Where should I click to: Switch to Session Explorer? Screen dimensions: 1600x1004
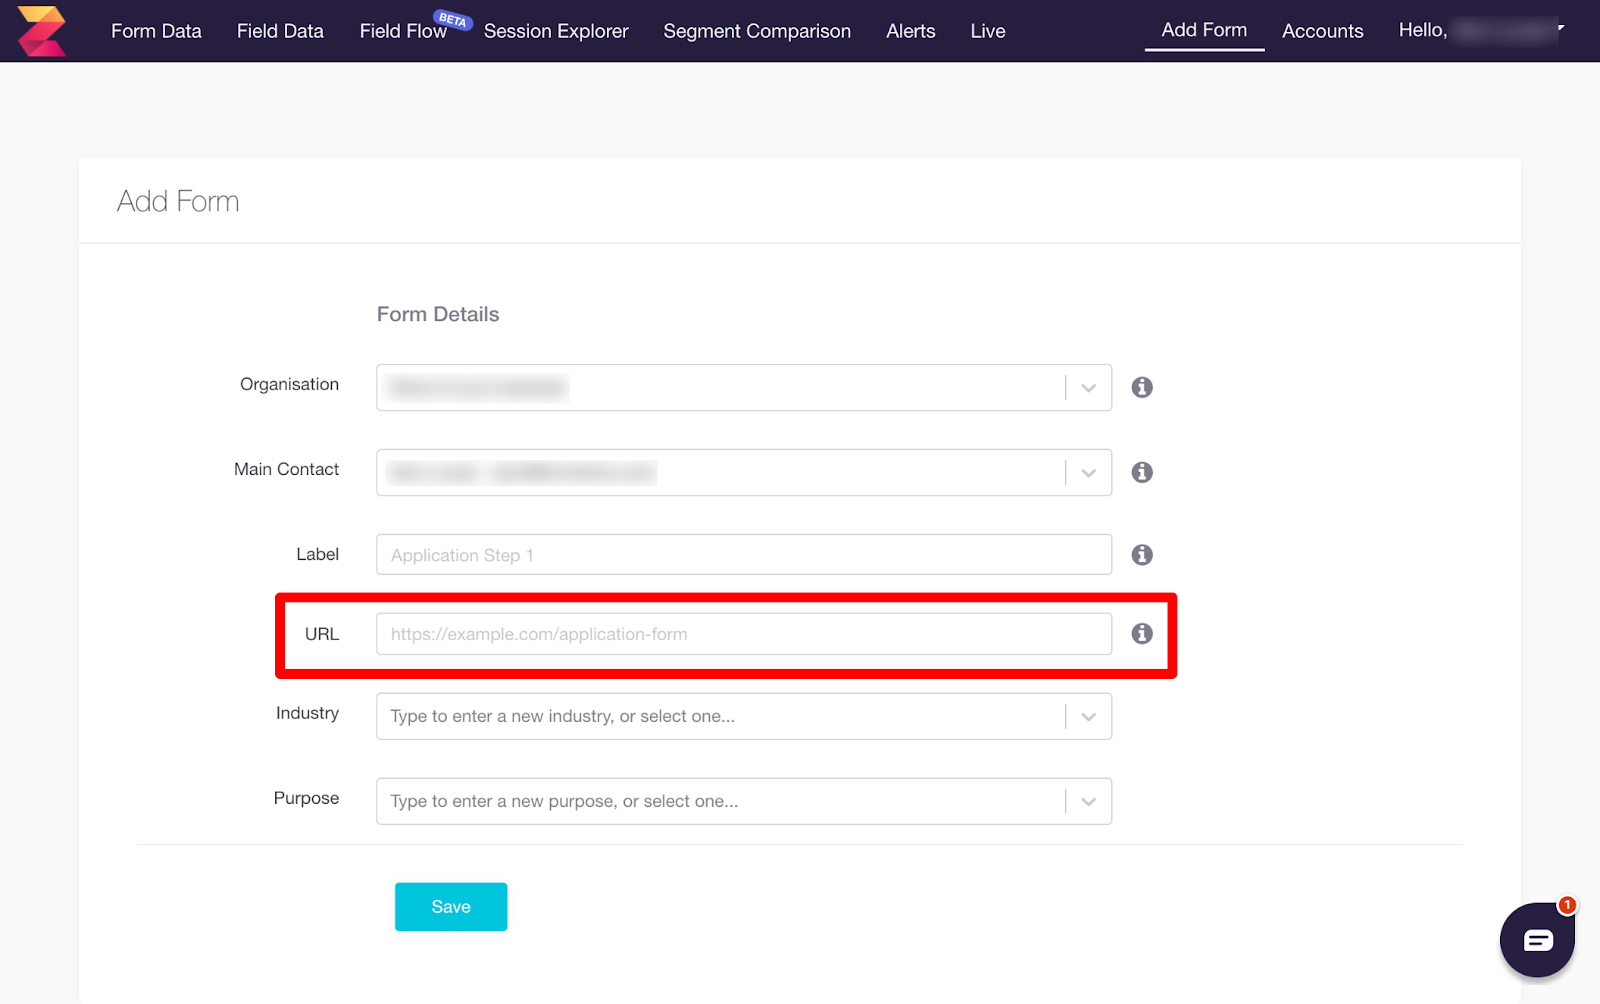pos(555,31)
